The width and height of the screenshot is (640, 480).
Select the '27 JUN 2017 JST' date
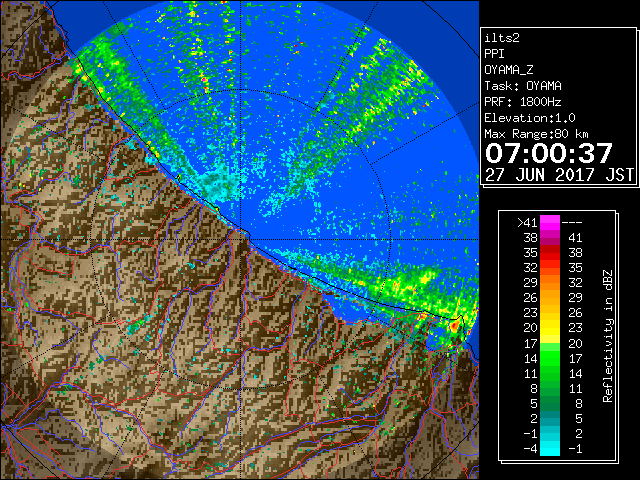[x=559, y=175]
